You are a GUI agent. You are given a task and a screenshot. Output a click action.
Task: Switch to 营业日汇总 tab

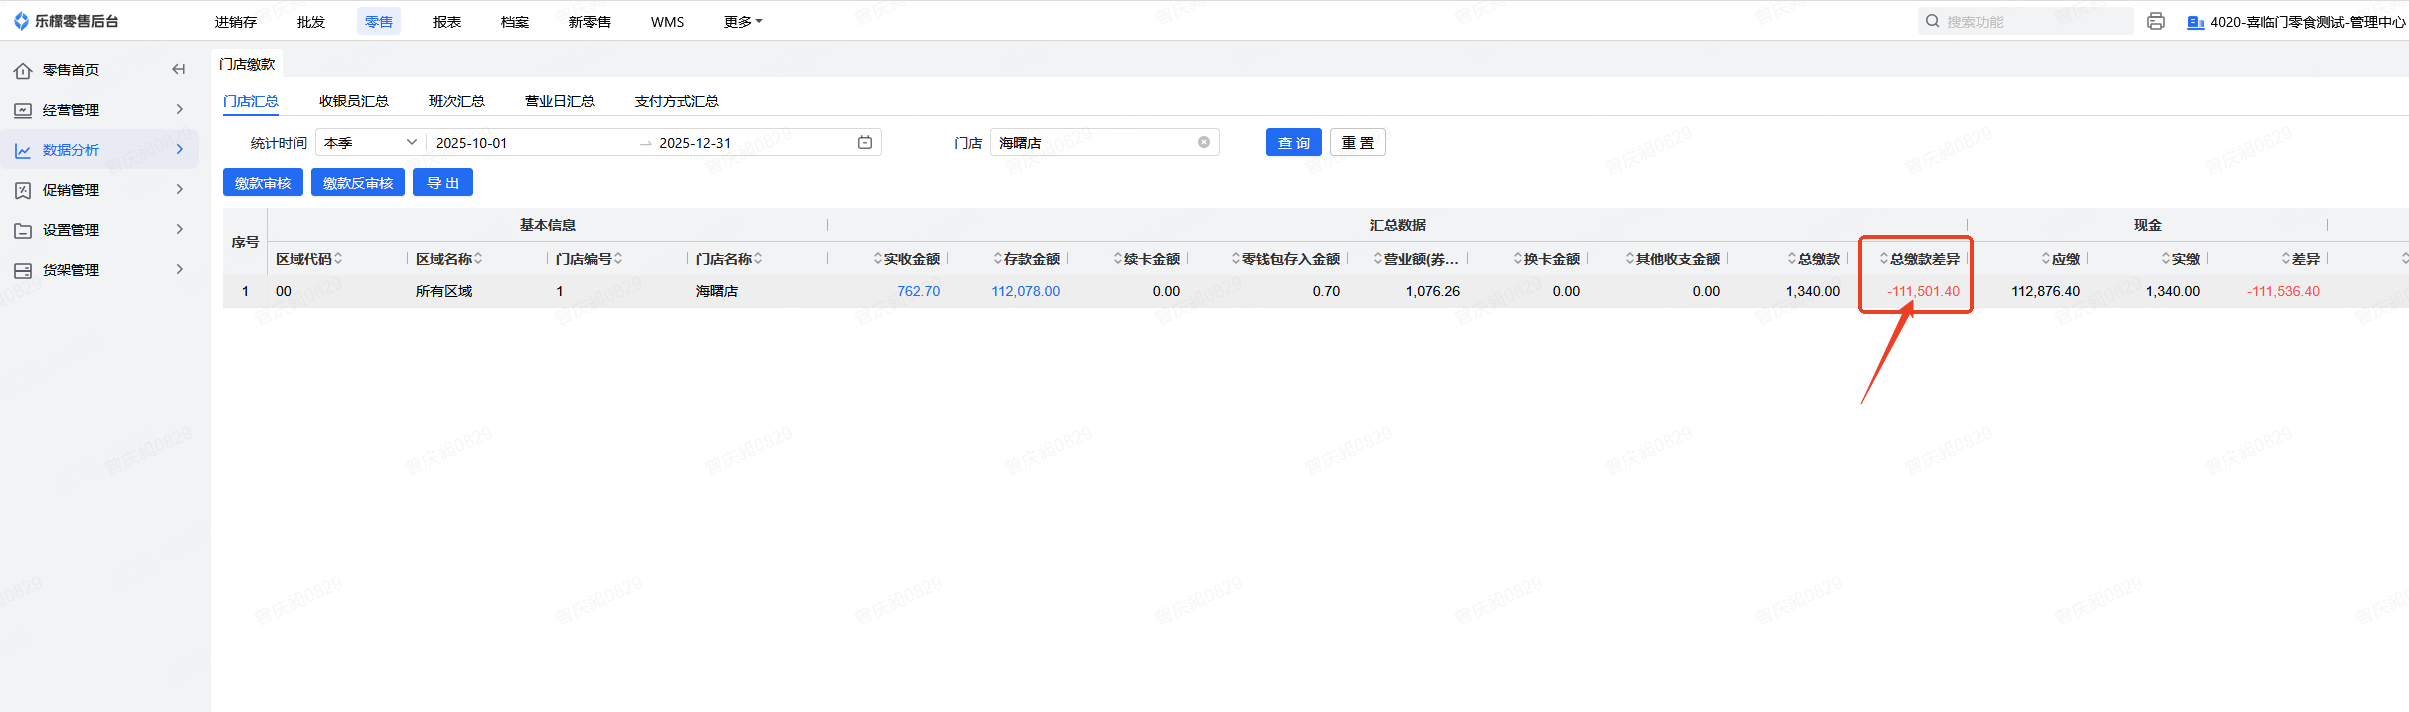click(560, 101)
